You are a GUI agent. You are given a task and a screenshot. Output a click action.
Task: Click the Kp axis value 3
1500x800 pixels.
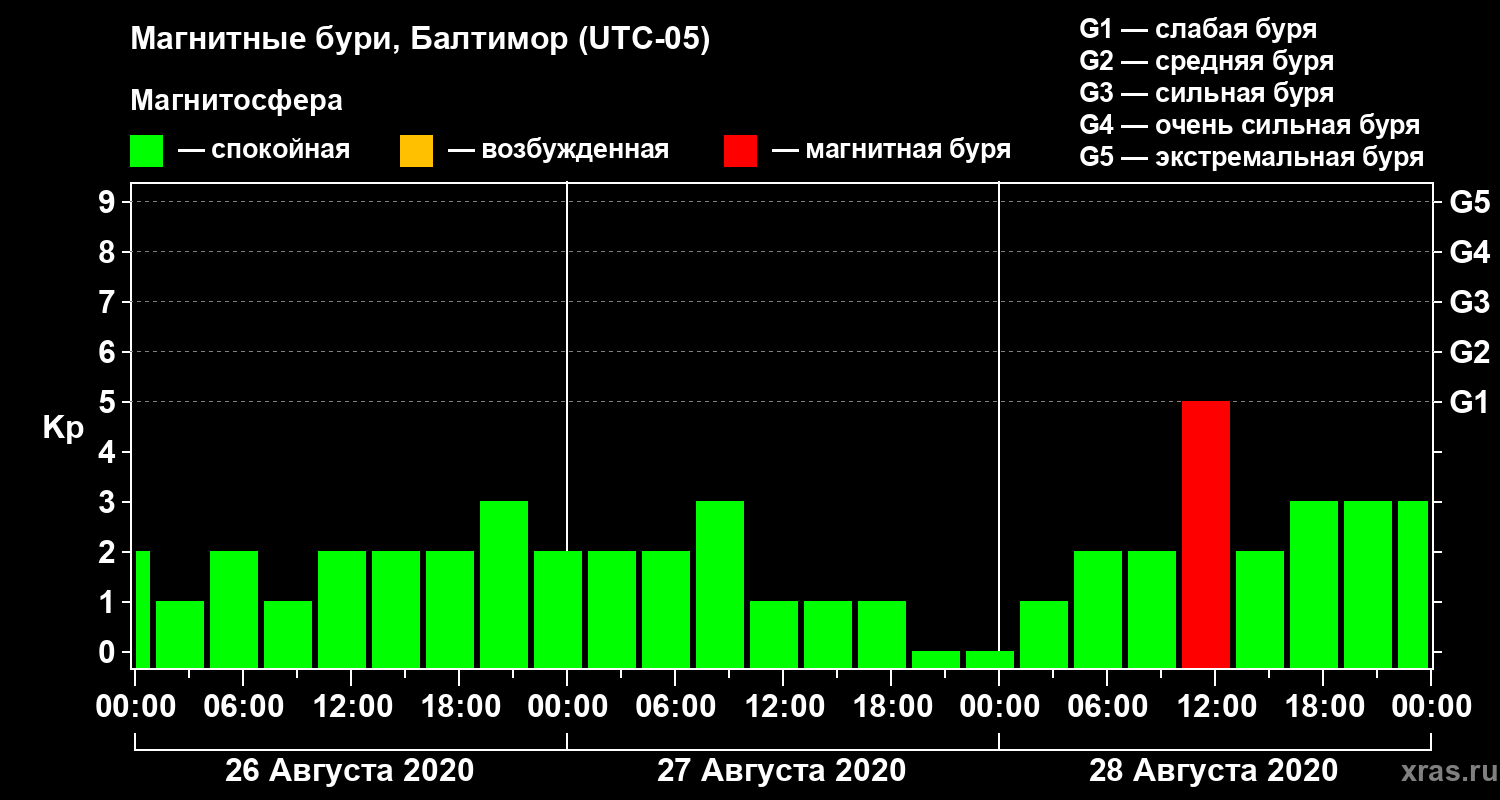coord(108,502)
